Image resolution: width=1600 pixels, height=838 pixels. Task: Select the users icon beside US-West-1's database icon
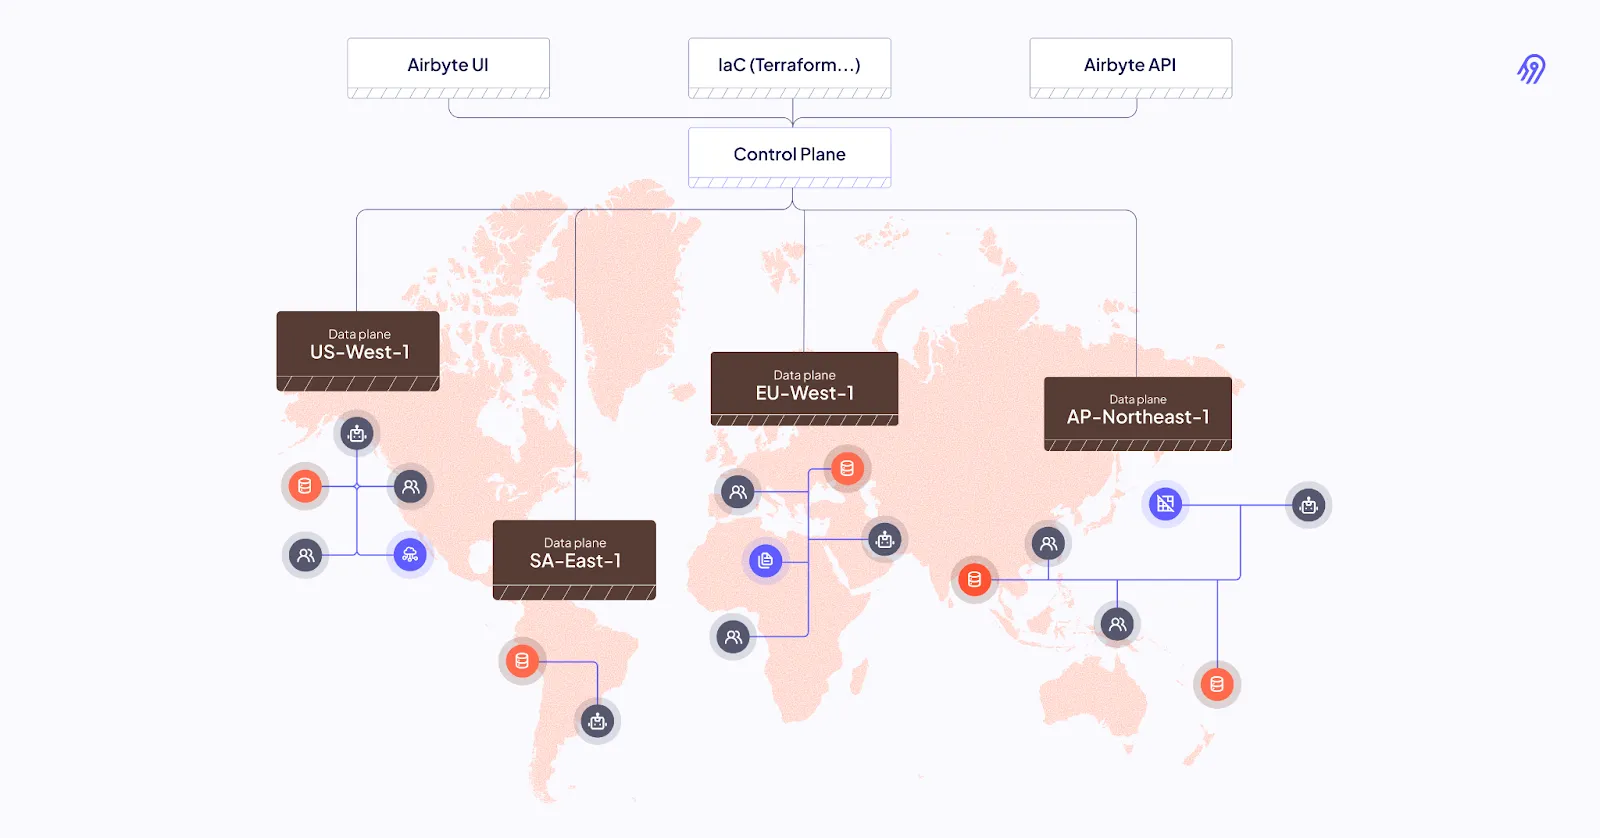coord(410,487)
